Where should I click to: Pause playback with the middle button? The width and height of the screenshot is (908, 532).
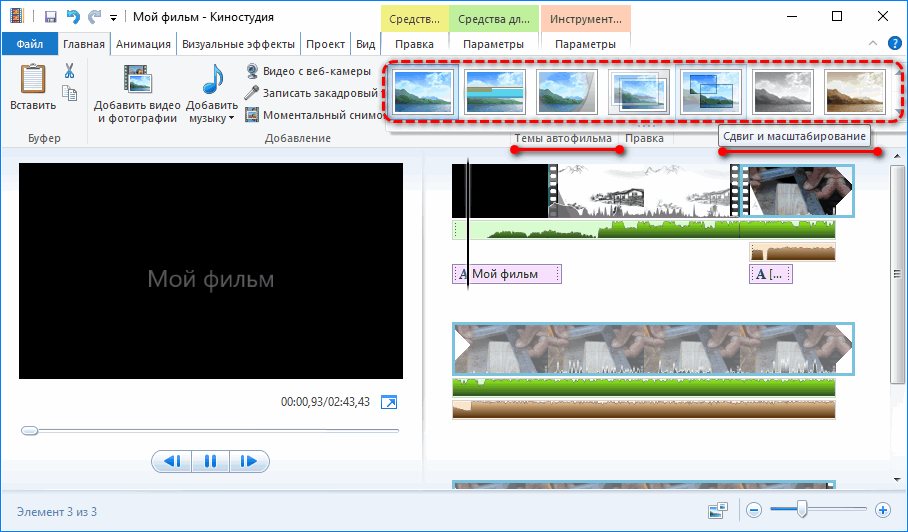point(210,461)
